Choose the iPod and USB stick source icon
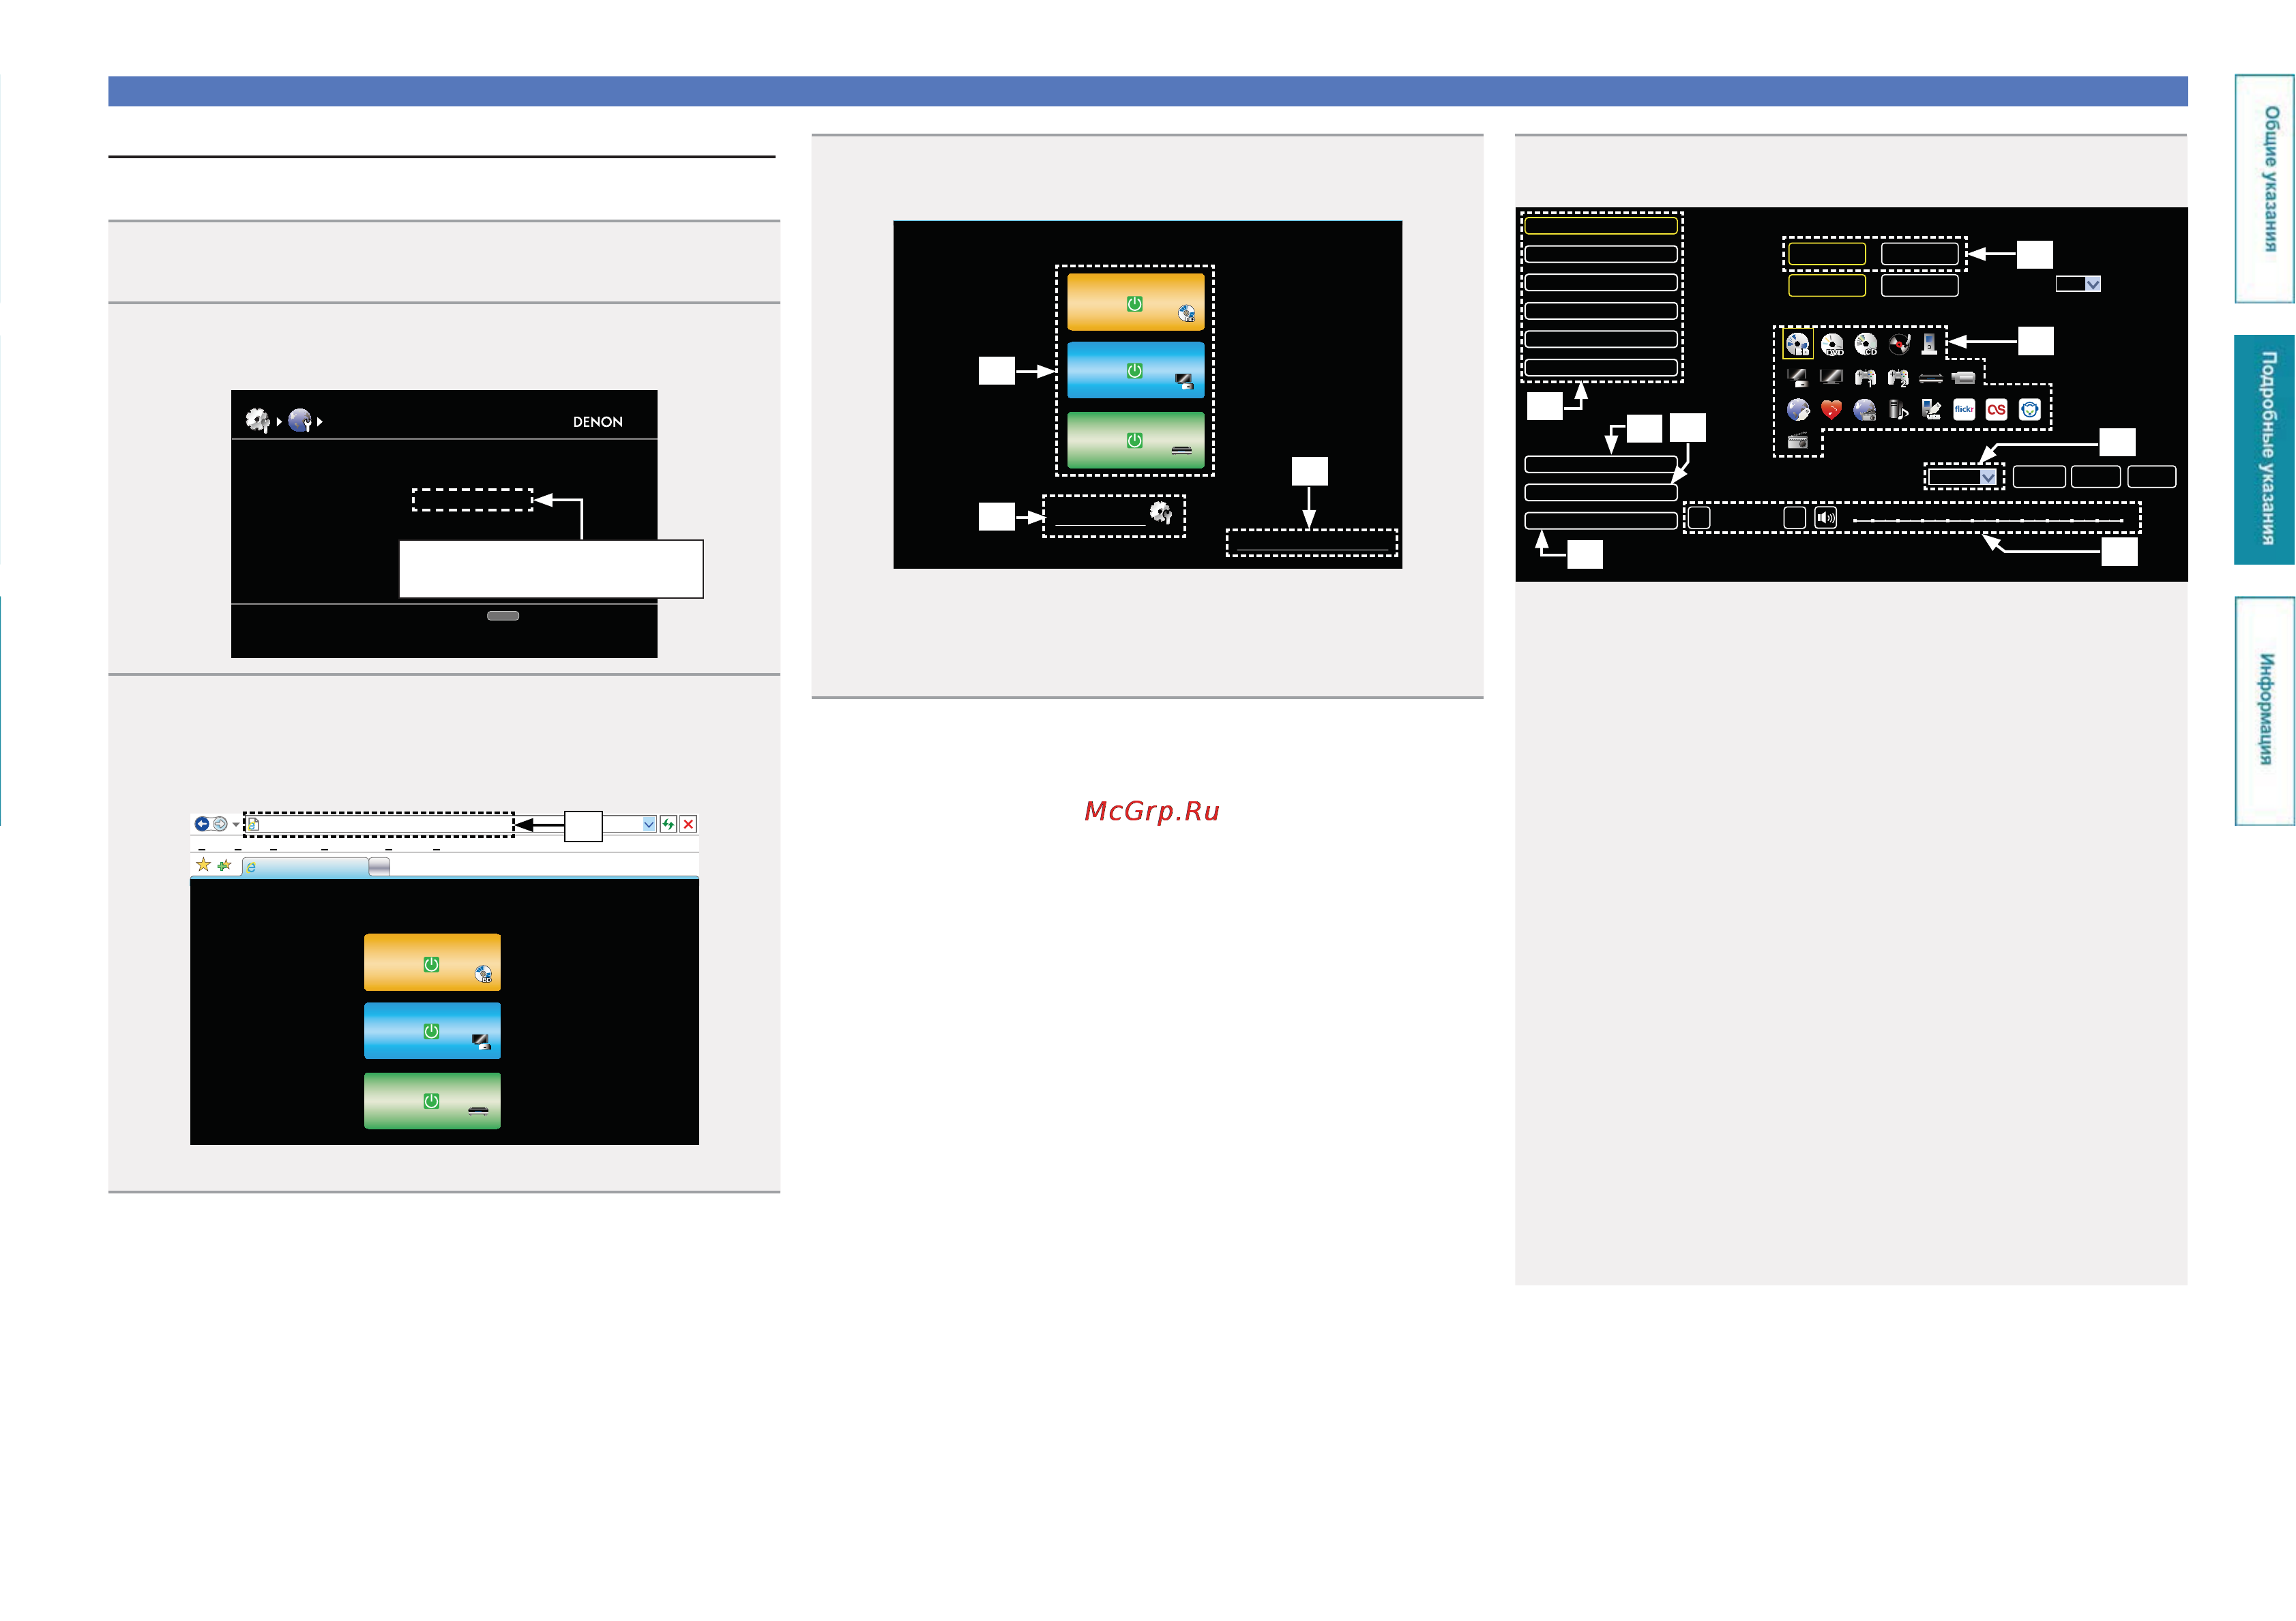The width and height of the screenshot is (2296, 1621). pyautogui.click(x=1931, y=410)
